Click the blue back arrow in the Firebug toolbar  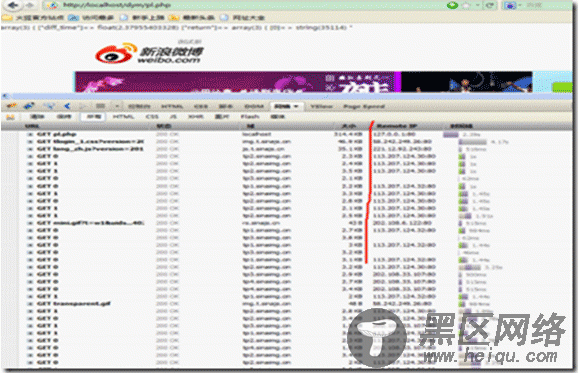pyautogui.click(x=67, y=106)
